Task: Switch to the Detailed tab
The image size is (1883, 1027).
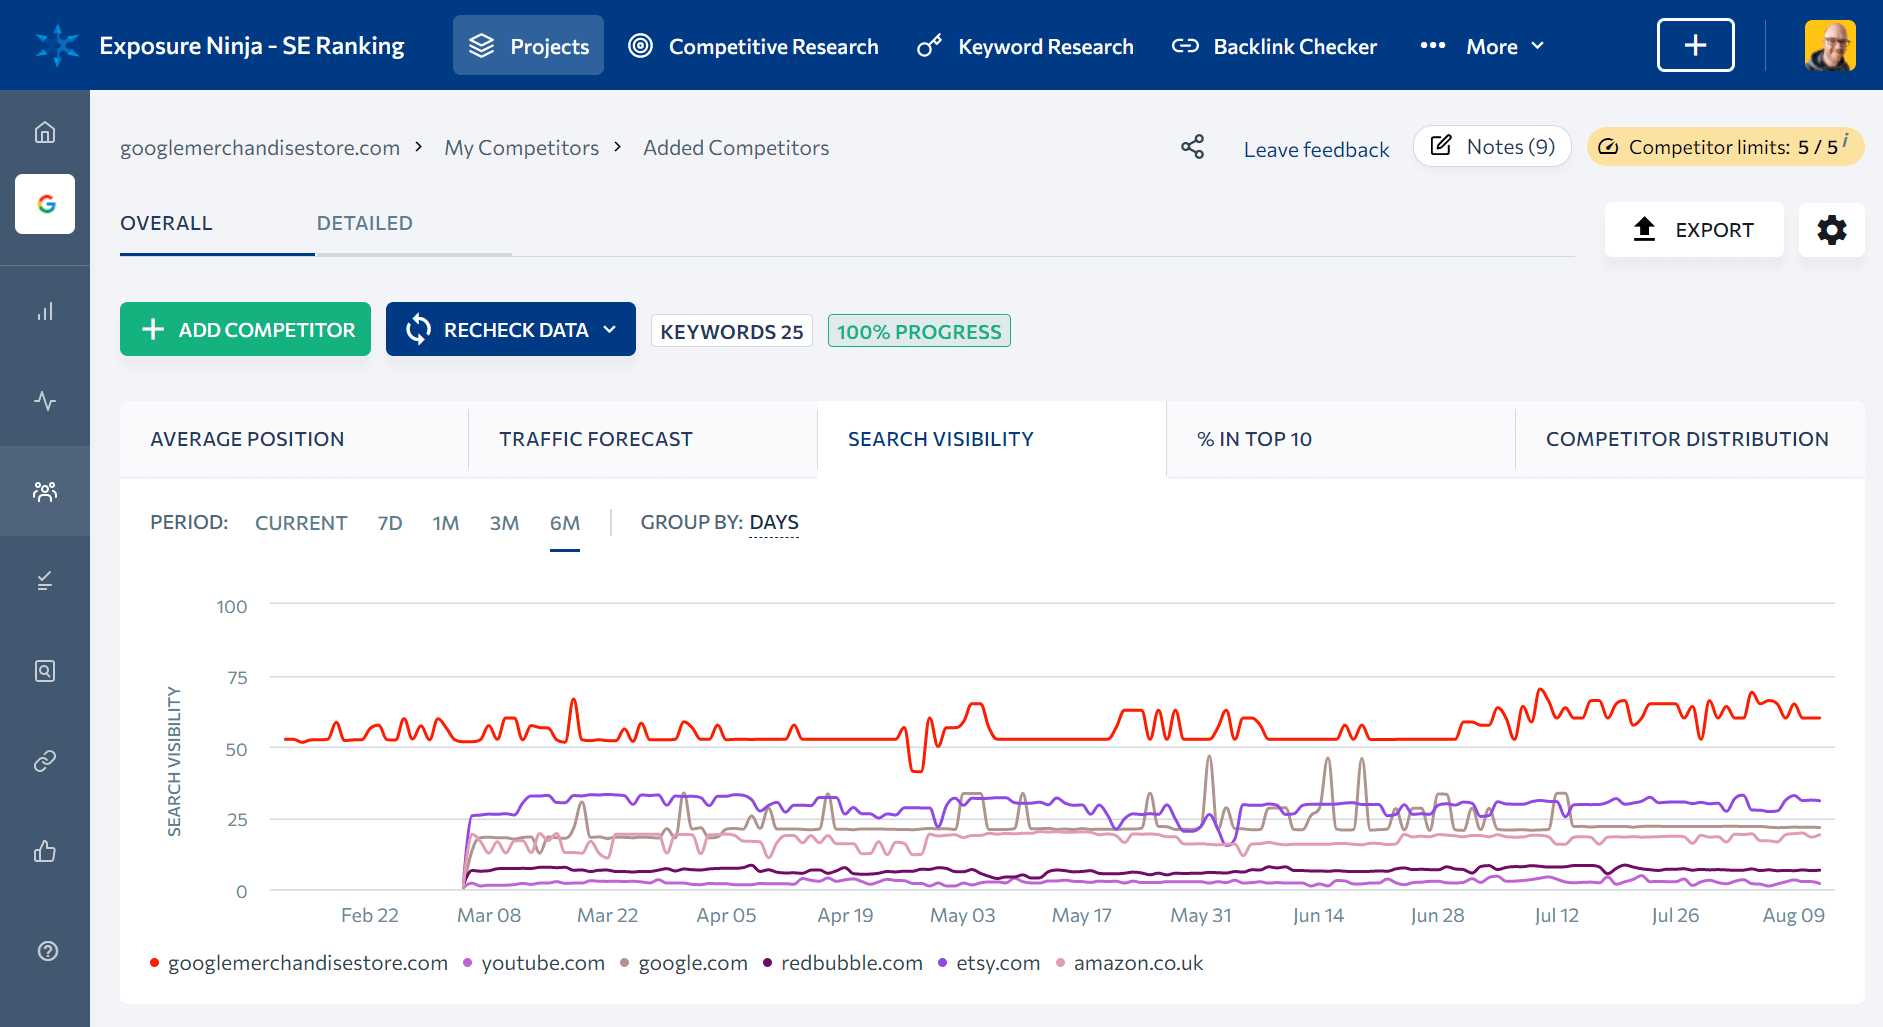Action: (364, 223)
